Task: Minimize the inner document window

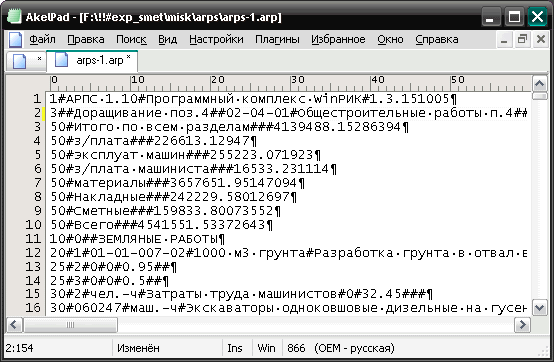Action: 504,39
